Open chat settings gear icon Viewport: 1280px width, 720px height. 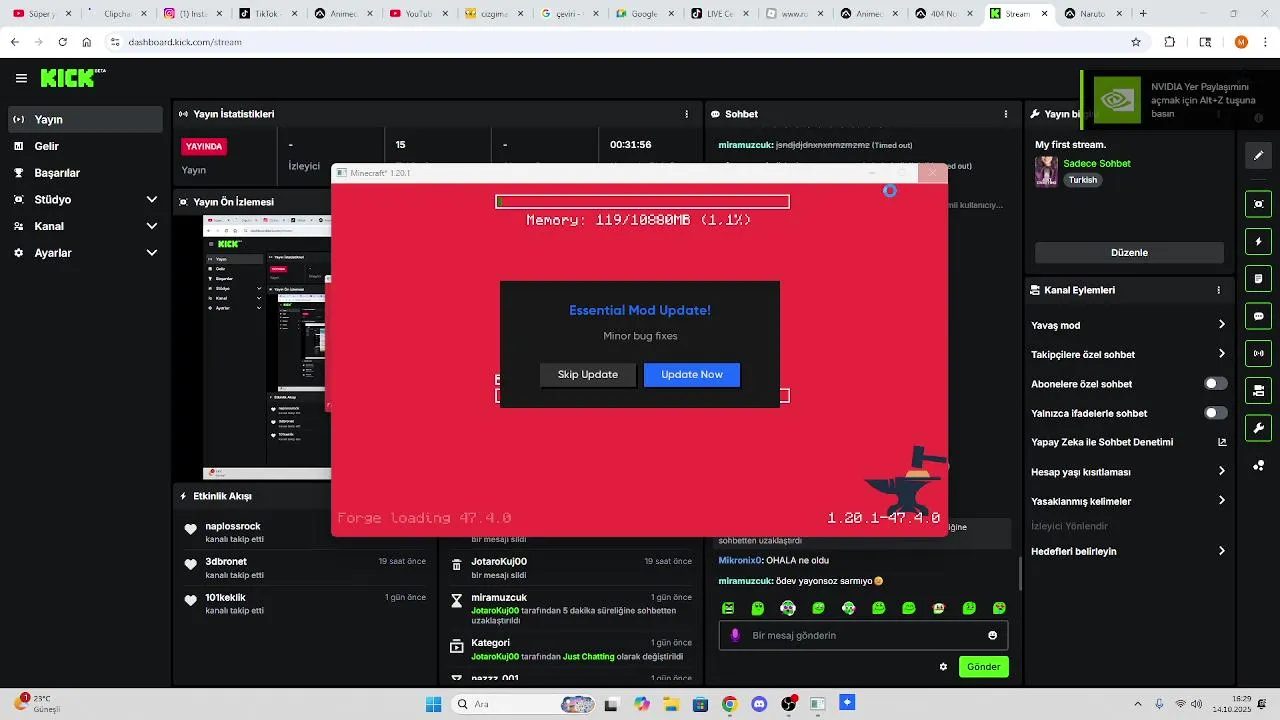(943, 667)
